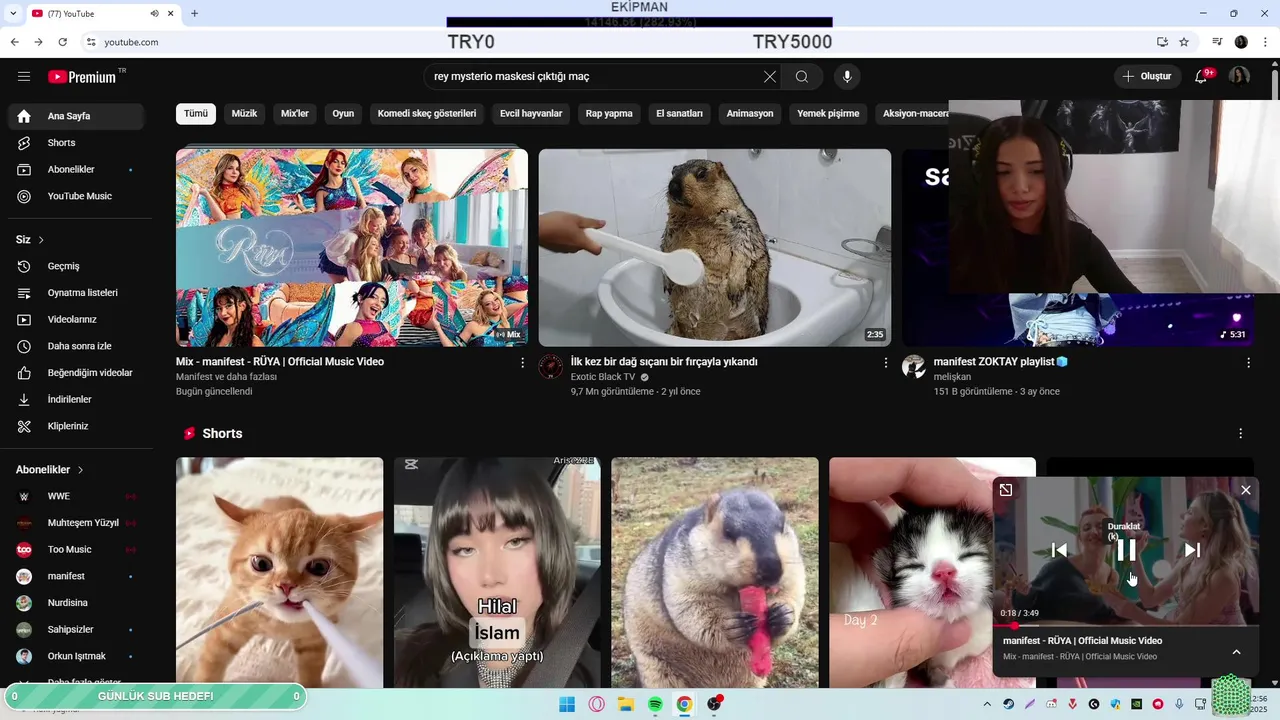Bookmark this page with star icon

point(1184,42)
